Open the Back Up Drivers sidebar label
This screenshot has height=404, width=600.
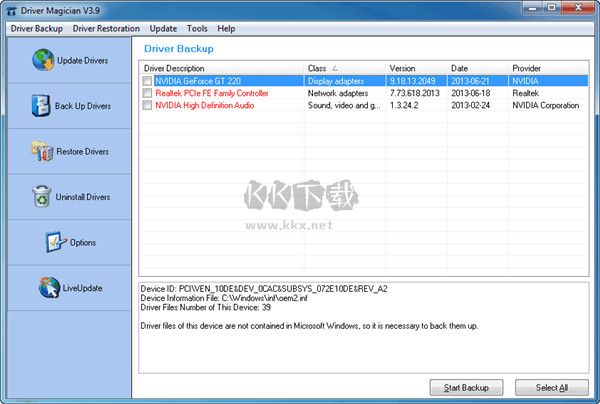click(x=83, y=106)
